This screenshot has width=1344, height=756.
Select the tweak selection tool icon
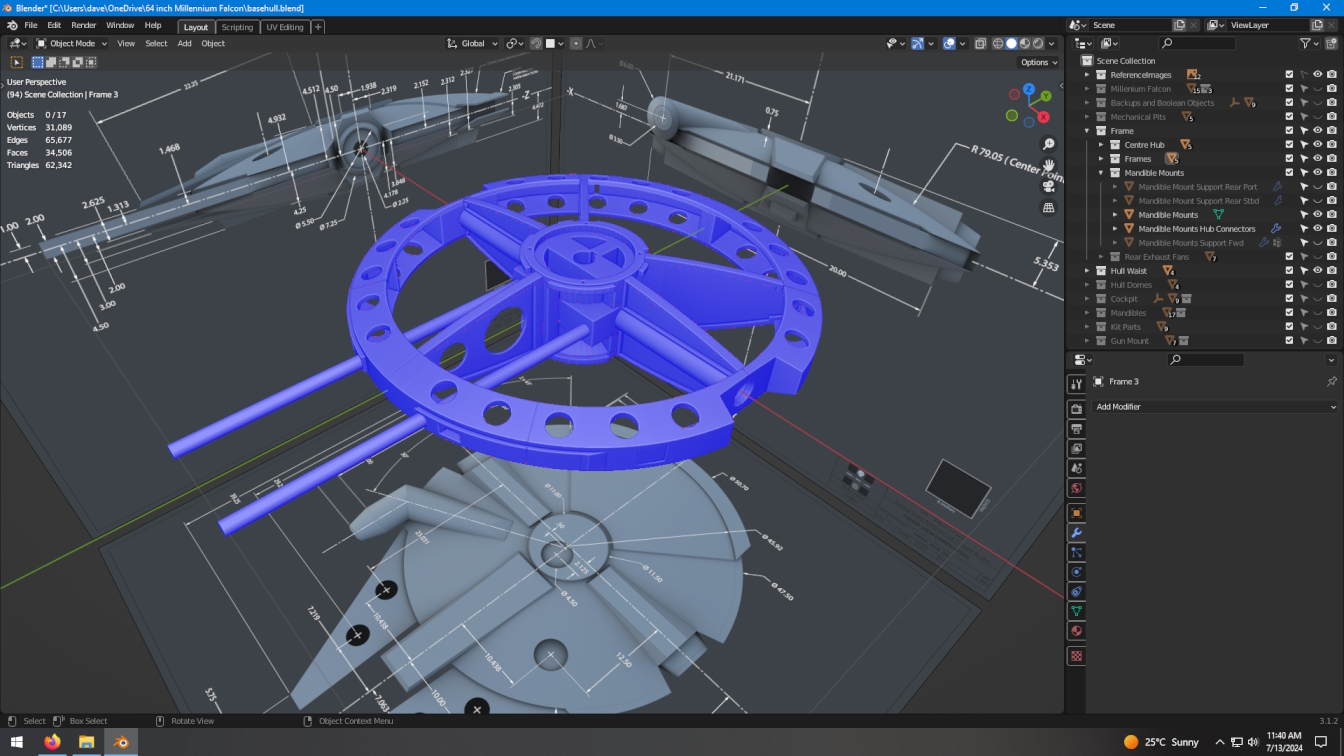click(x=17, y=62)
